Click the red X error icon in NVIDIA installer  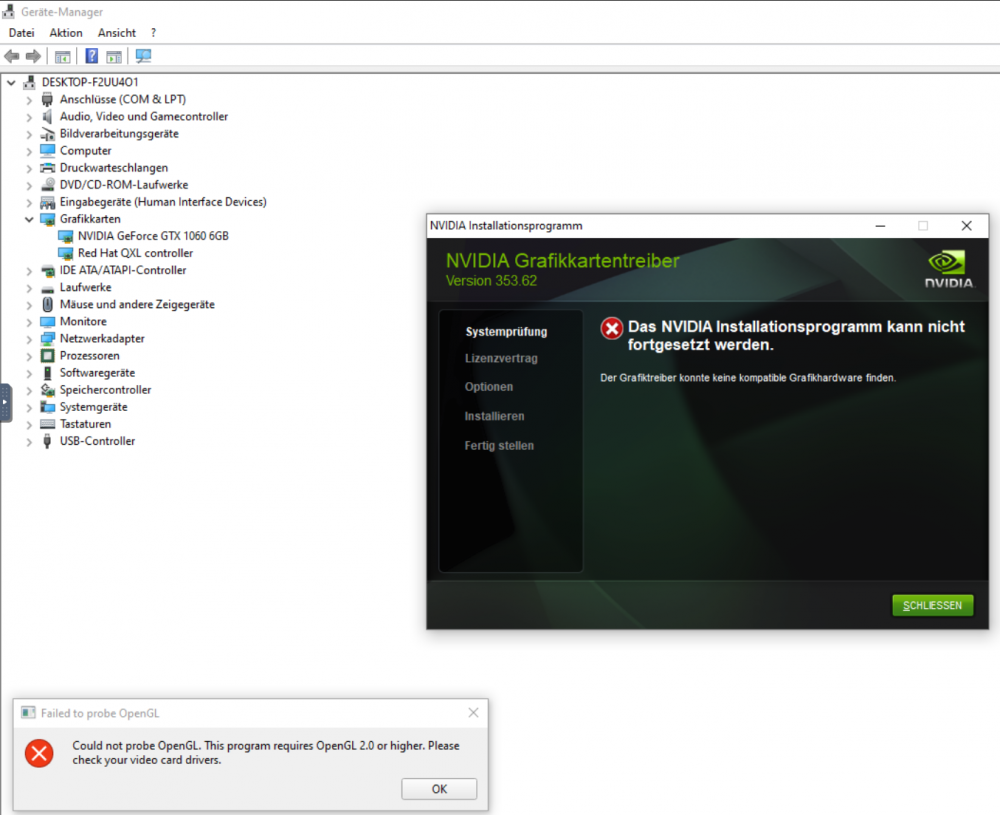tap(612, 328)
